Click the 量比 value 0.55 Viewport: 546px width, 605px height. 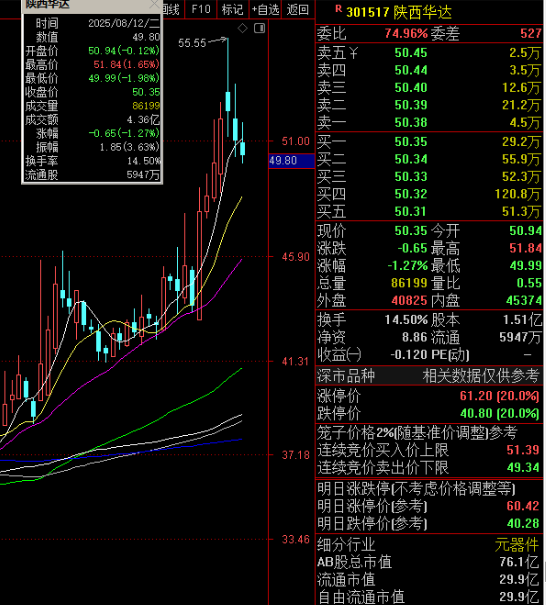click(529, 283)
